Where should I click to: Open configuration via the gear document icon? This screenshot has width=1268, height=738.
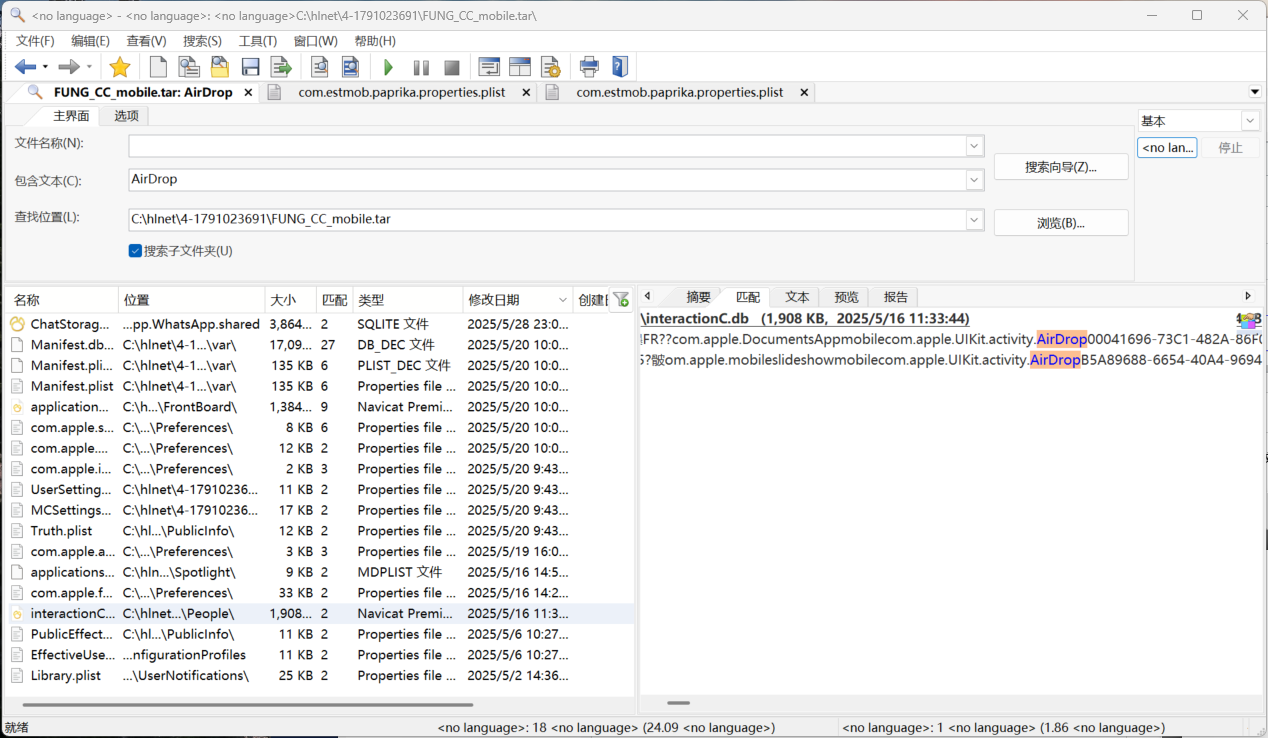(x=550, y=67)
